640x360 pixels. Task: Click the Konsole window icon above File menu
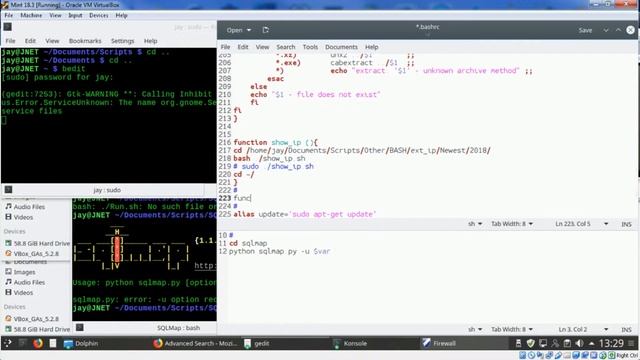[7, 27]
